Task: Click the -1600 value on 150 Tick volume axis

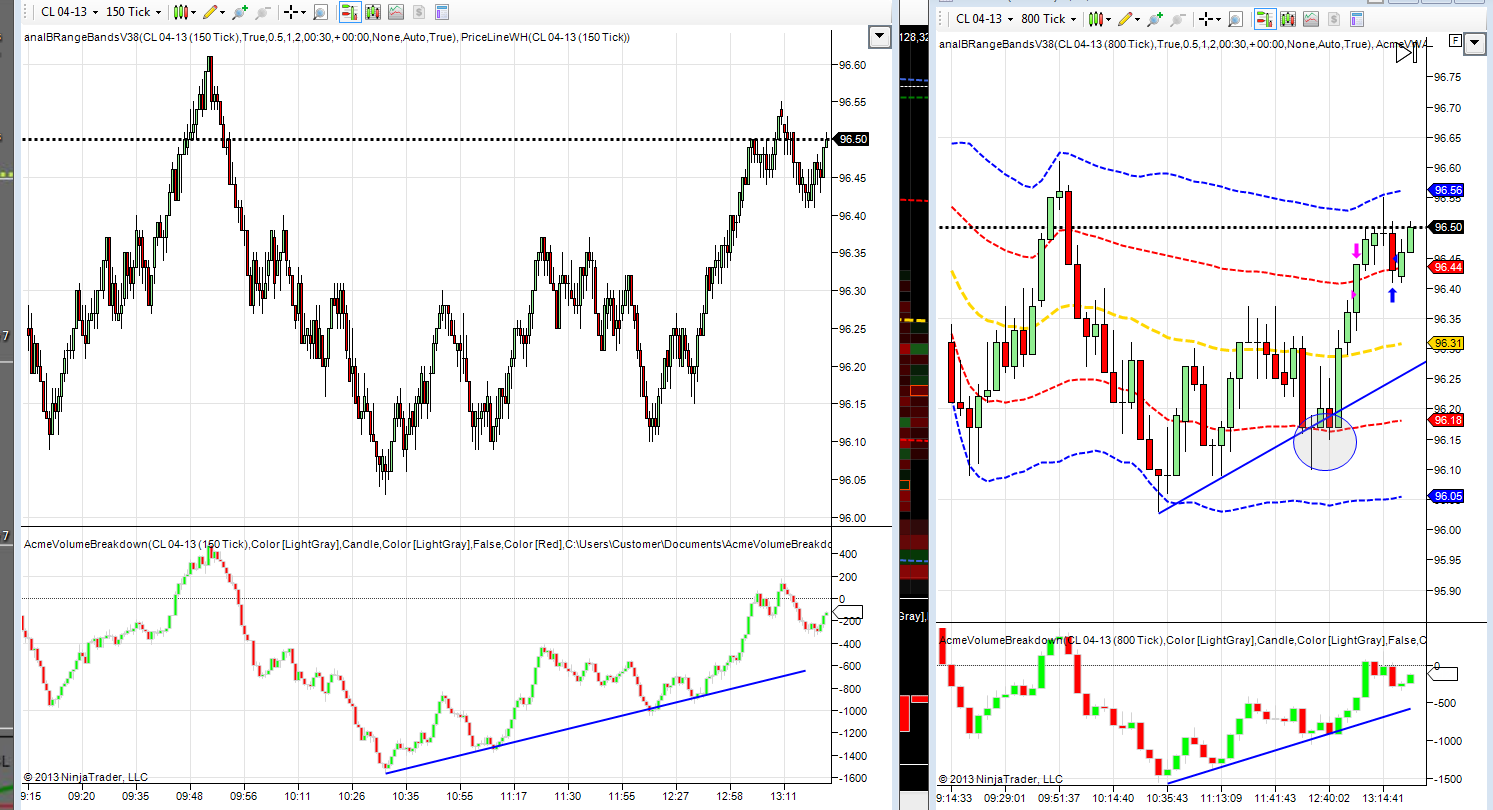Action: click(853, 778)
